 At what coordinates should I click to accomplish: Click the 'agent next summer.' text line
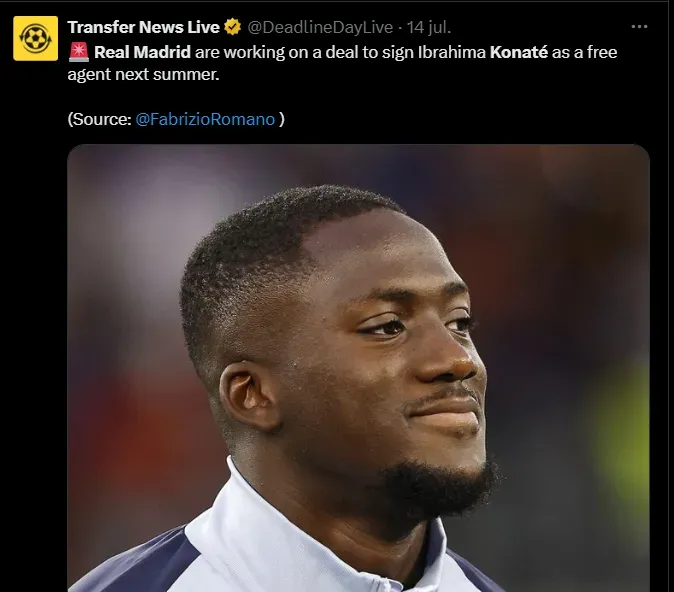point(143,75)
